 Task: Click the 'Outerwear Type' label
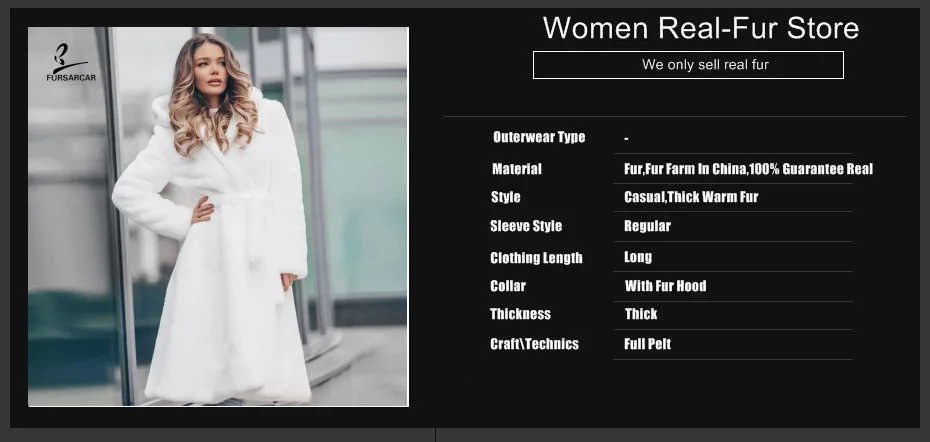pyautogui.click(x=539, y=137)
